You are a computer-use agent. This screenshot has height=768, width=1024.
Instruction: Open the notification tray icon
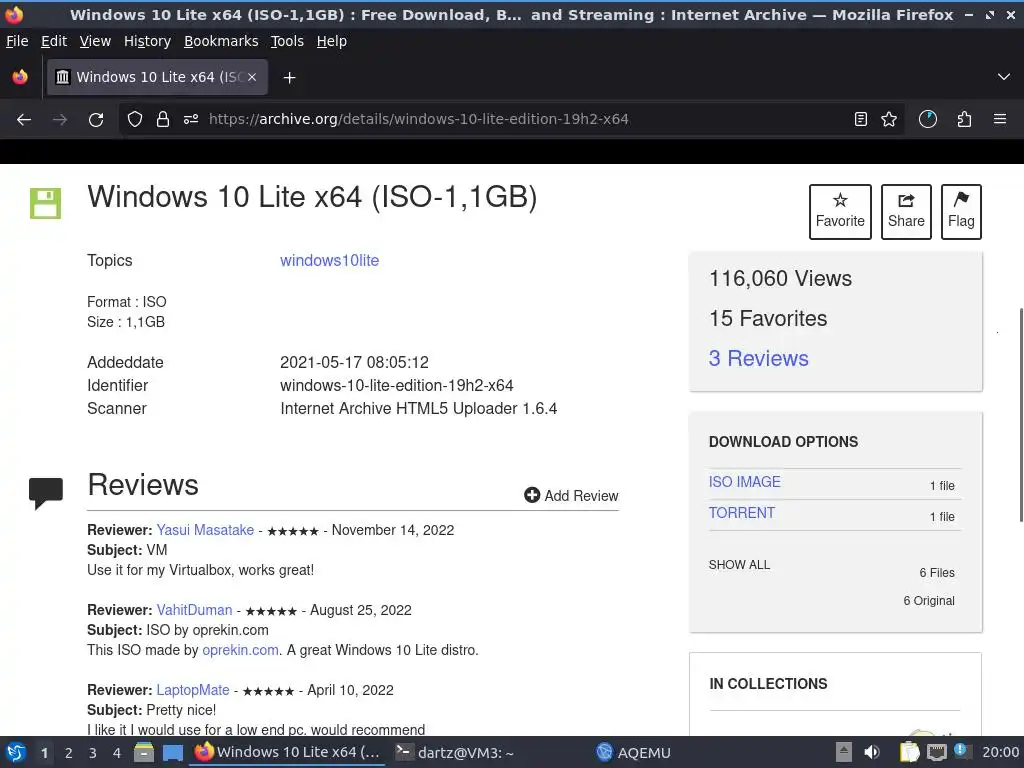pos(961,750)
